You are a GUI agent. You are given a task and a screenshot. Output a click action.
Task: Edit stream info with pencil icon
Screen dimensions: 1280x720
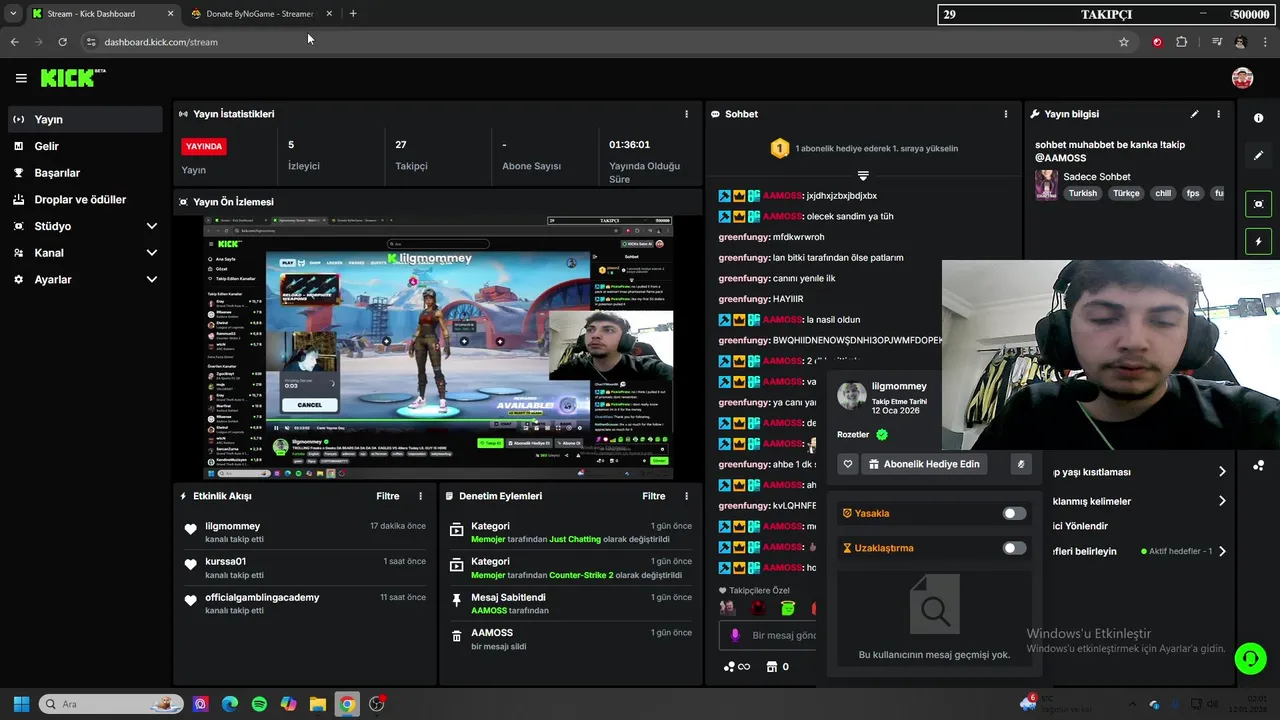click(x=1194, y=114)
